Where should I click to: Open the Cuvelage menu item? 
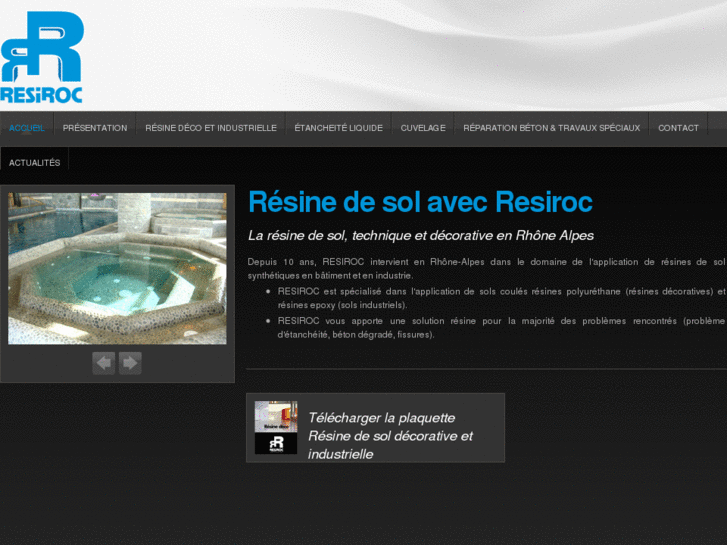tap(423, 128)
